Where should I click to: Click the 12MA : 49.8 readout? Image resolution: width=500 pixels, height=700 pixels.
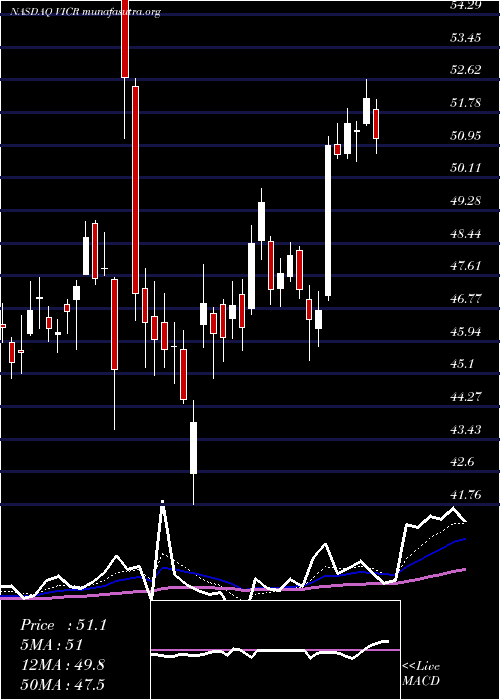(62, 665)
